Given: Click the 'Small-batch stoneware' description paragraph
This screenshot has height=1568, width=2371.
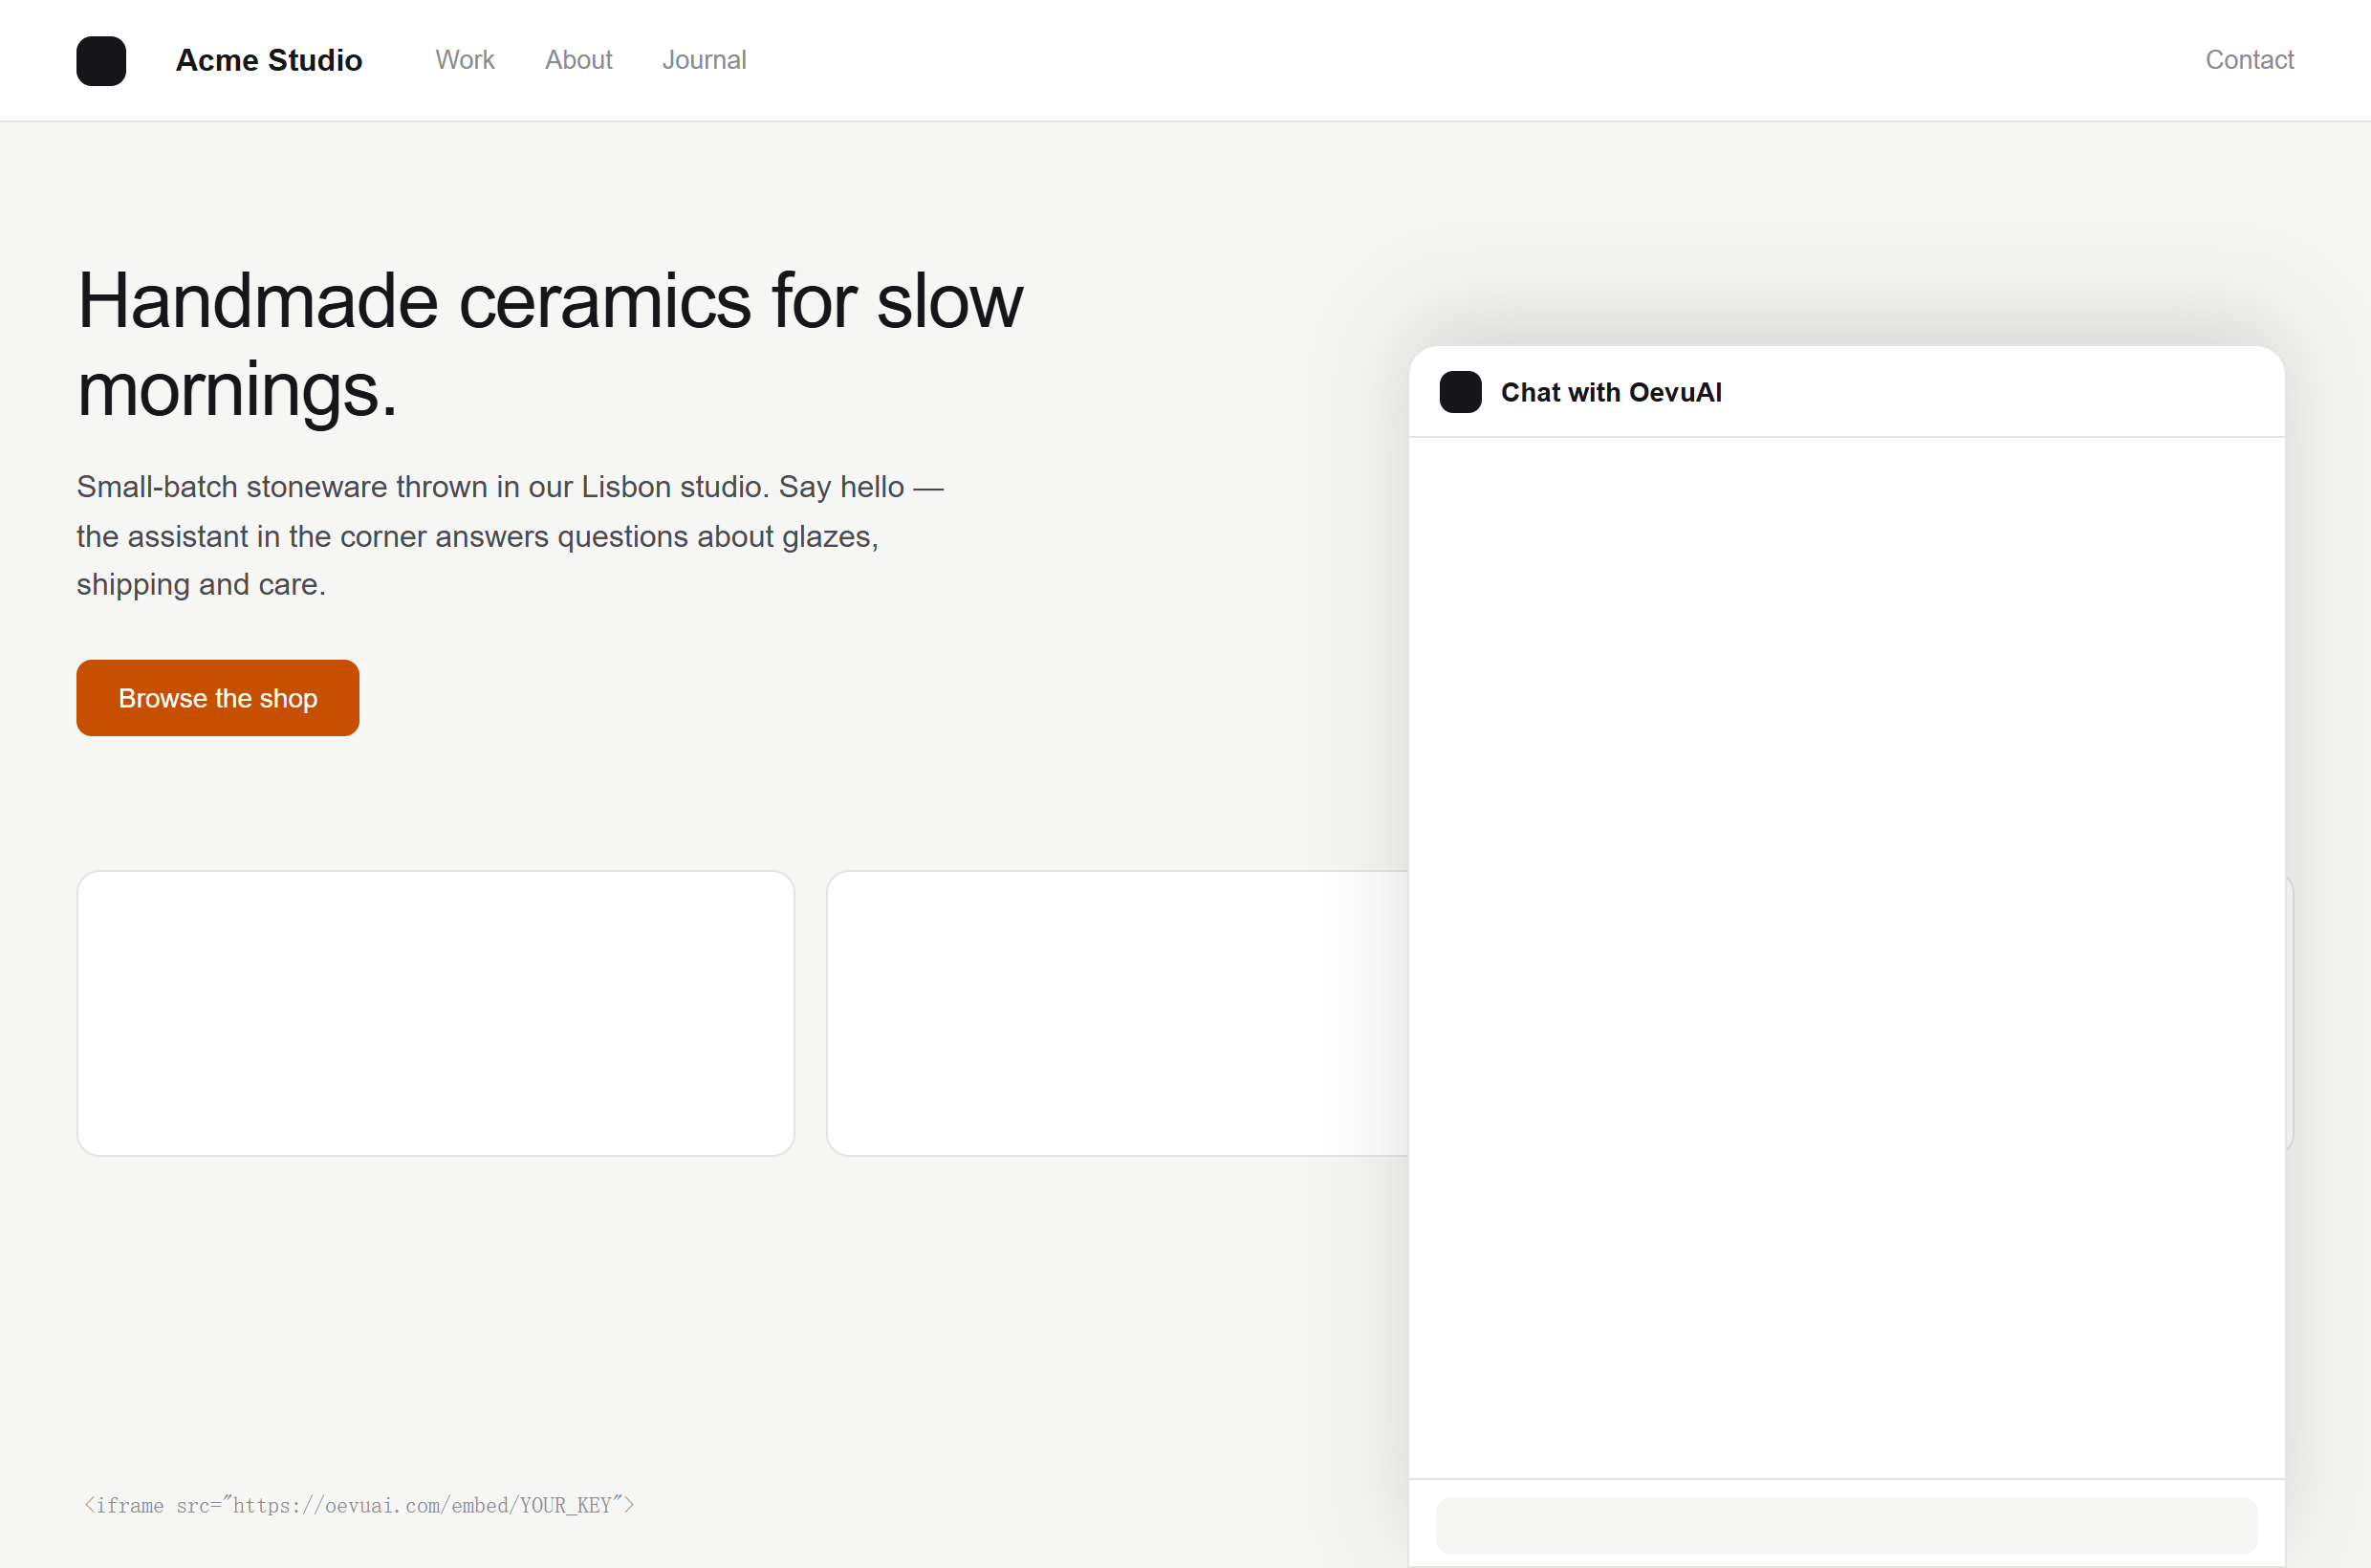Looking at the screenshot, I should tap(510, 535).
